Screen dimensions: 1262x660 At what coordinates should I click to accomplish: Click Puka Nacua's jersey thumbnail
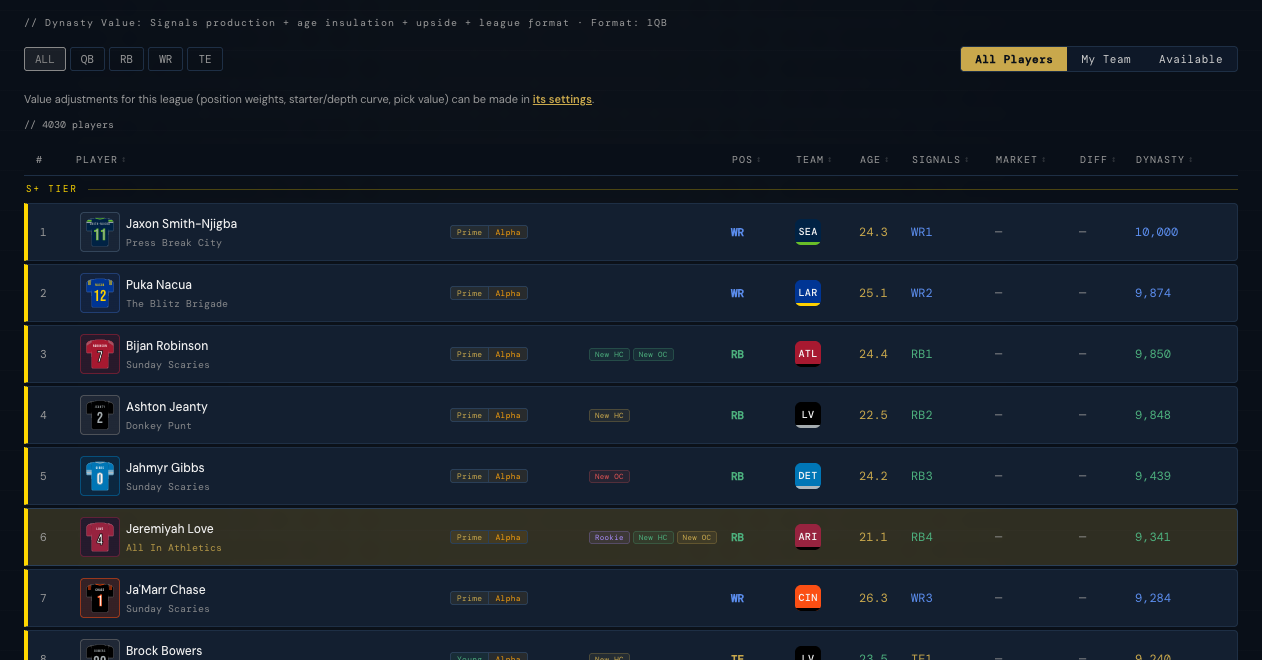pos(100,293)
